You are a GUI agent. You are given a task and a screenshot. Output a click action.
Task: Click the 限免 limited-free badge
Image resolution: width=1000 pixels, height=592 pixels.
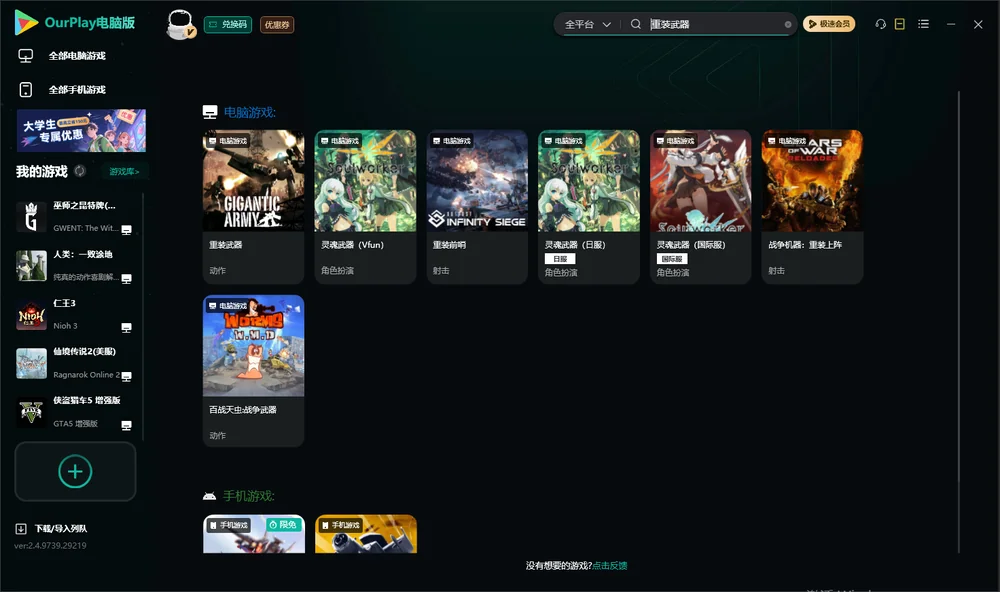[283, 524]
